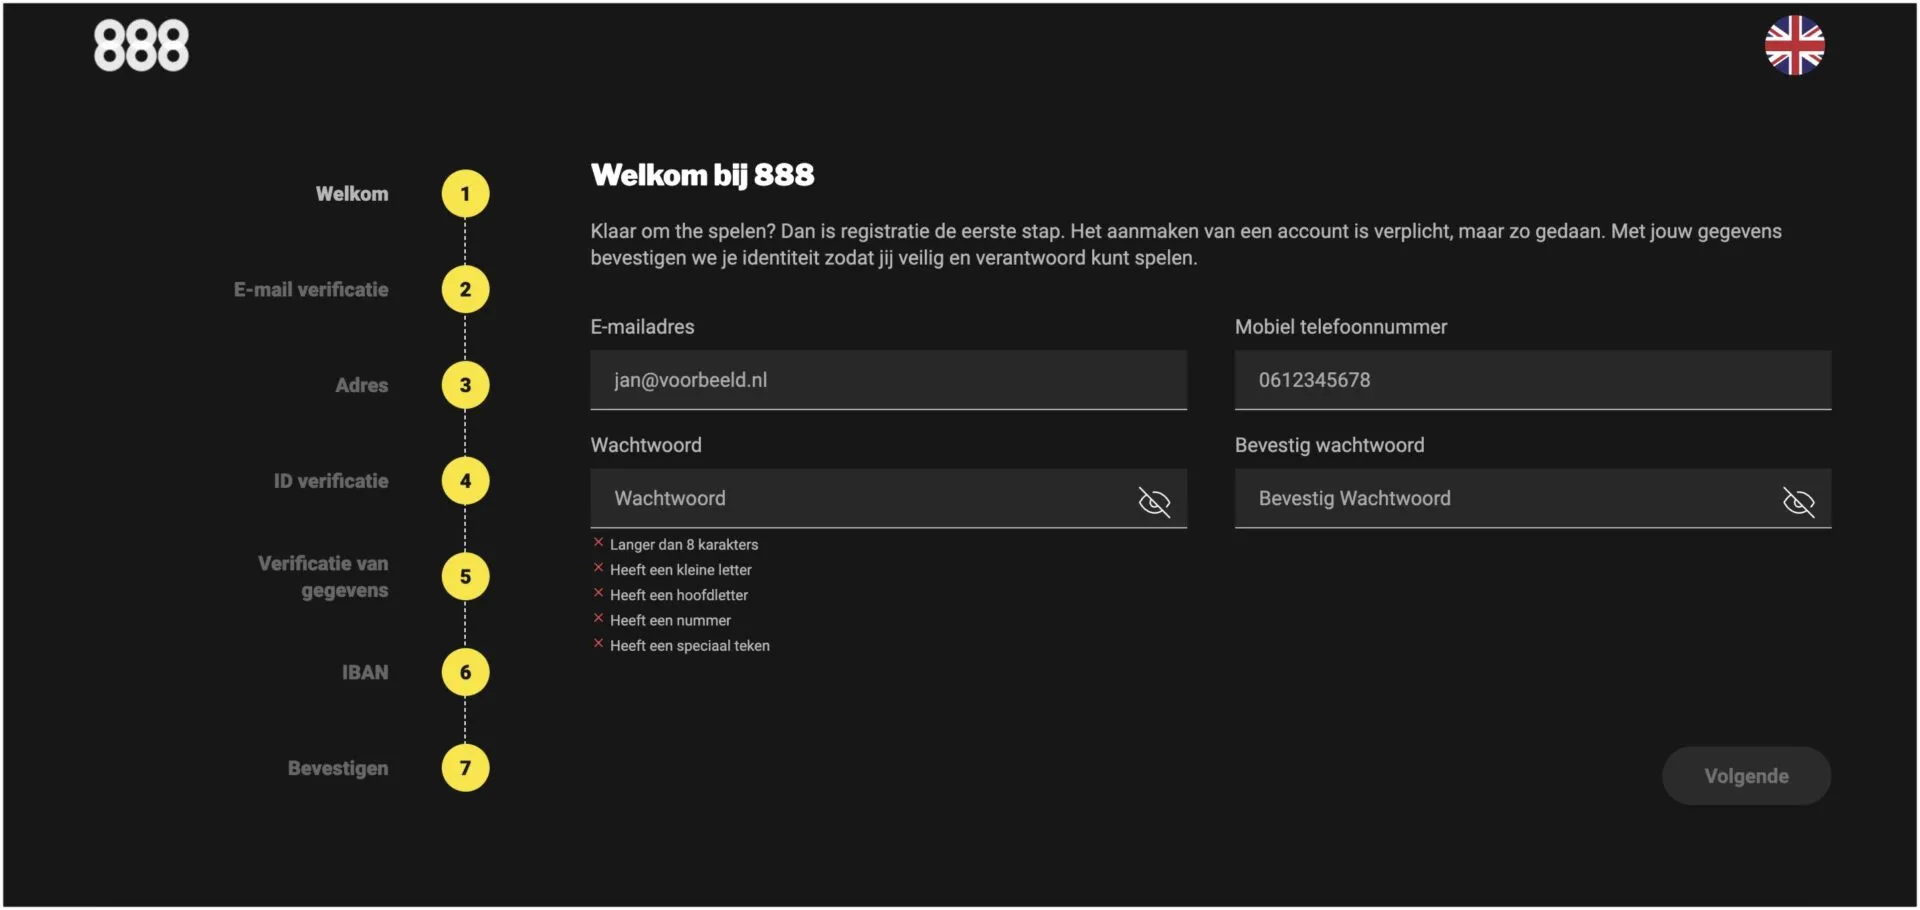Switch language via the UK flag icon
This screenshot has height=910, width=1920.
coord(1794,45)
